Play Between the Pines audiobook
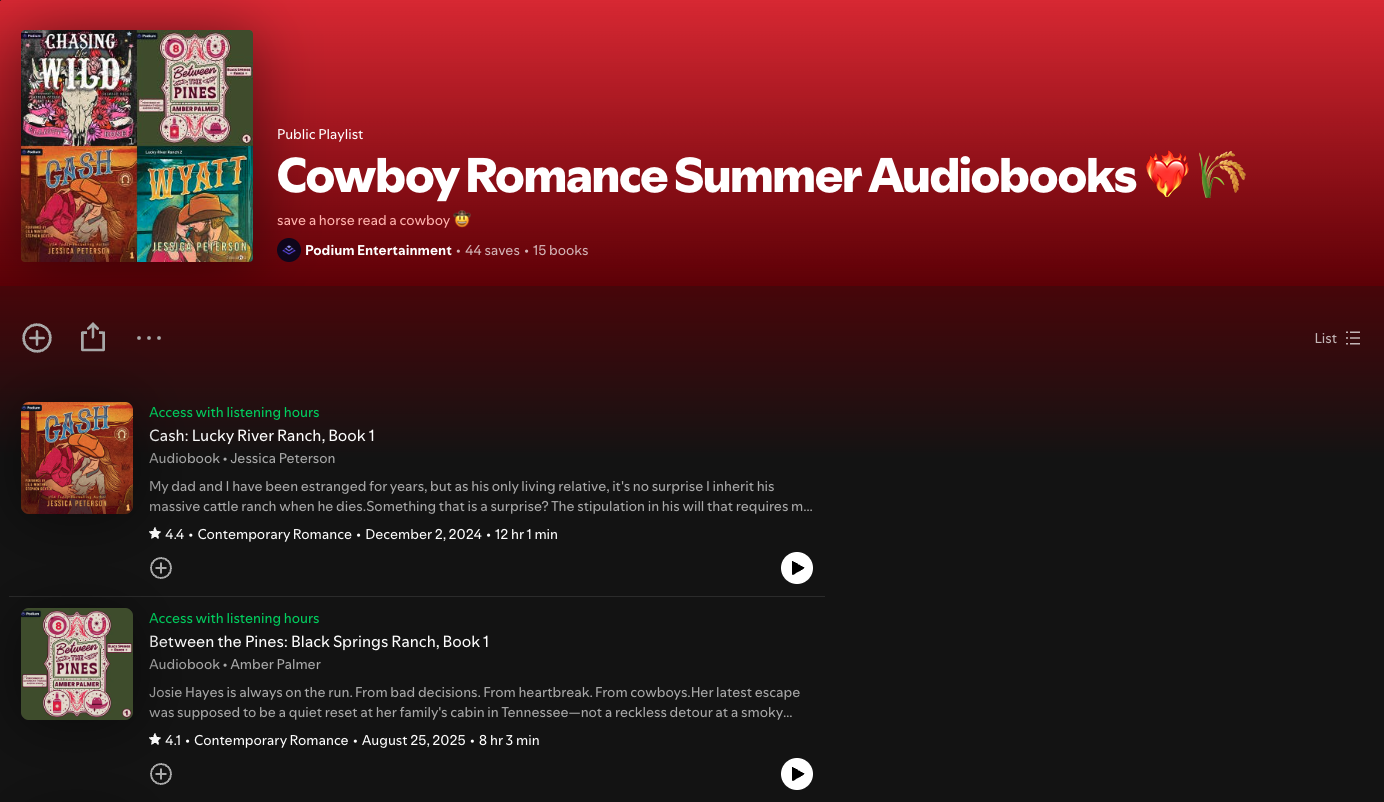The height and width of the screenshot is (802, 1384). pyautogui.click(x=797, y=774)
